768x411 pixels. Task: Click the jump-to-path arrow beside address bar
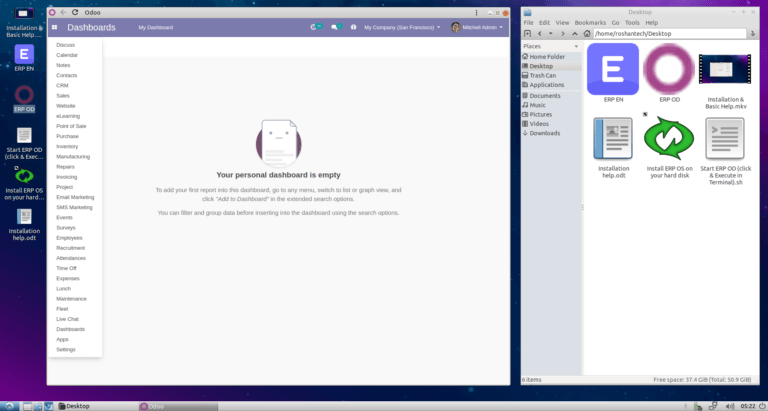pos(753,34)
